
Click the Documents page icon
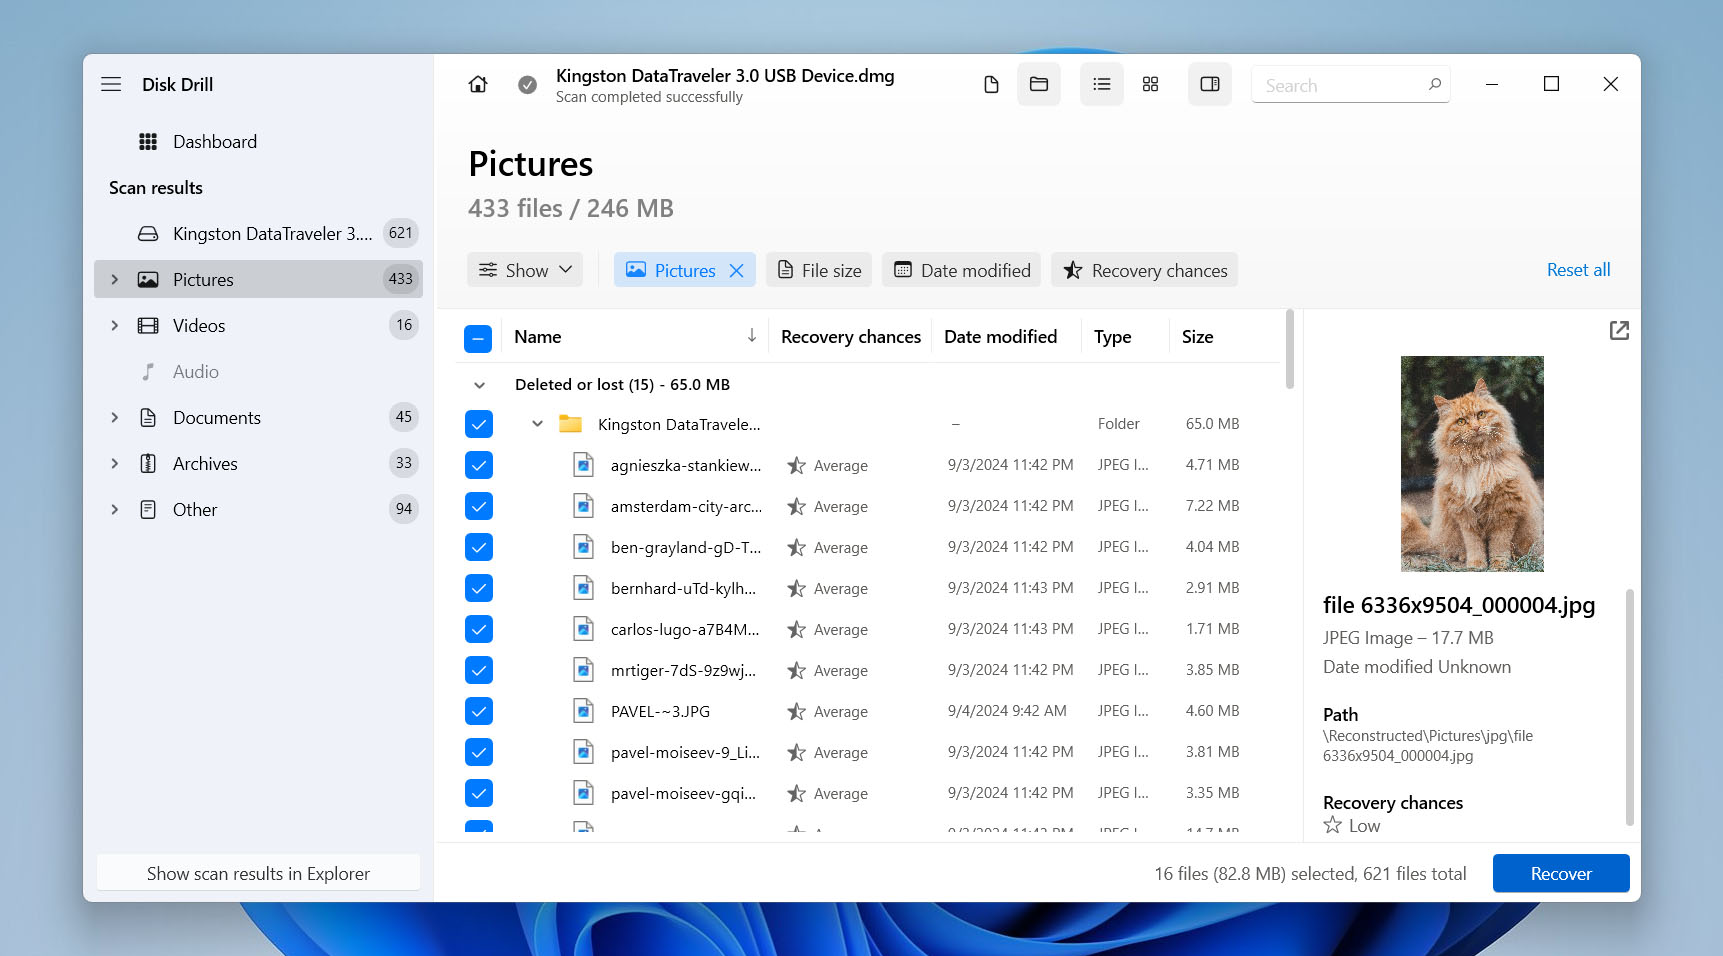click(x=148, y=418)
